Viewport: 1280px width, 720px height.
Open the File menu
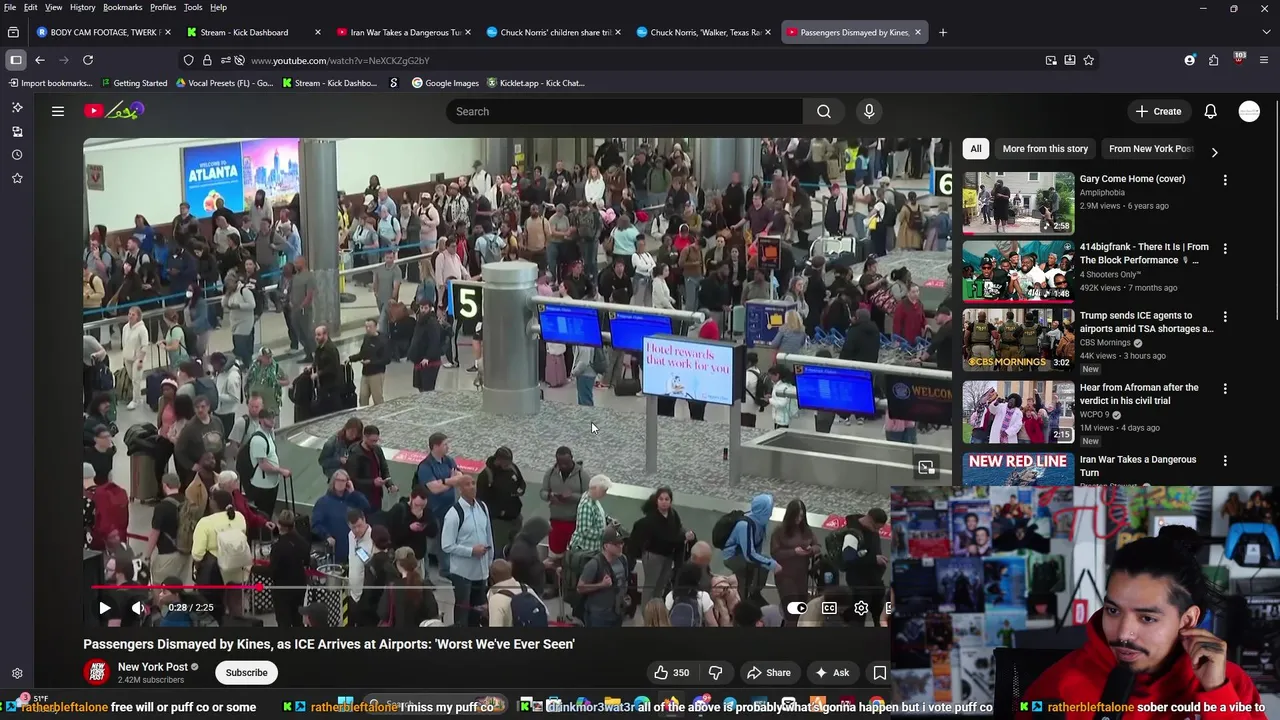(10, 7)
